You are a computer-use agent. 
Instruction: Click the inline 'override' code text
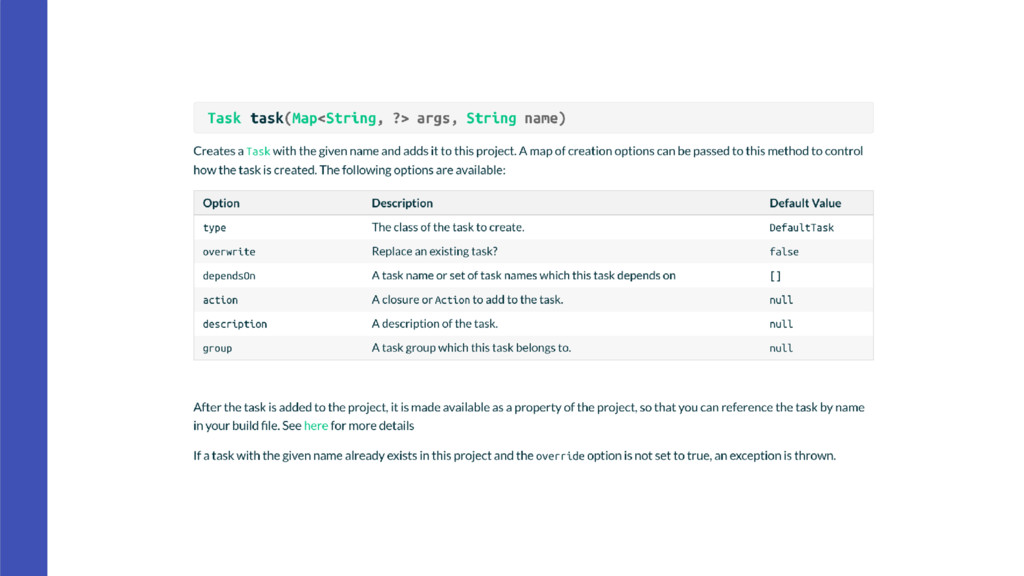[560, 456]
